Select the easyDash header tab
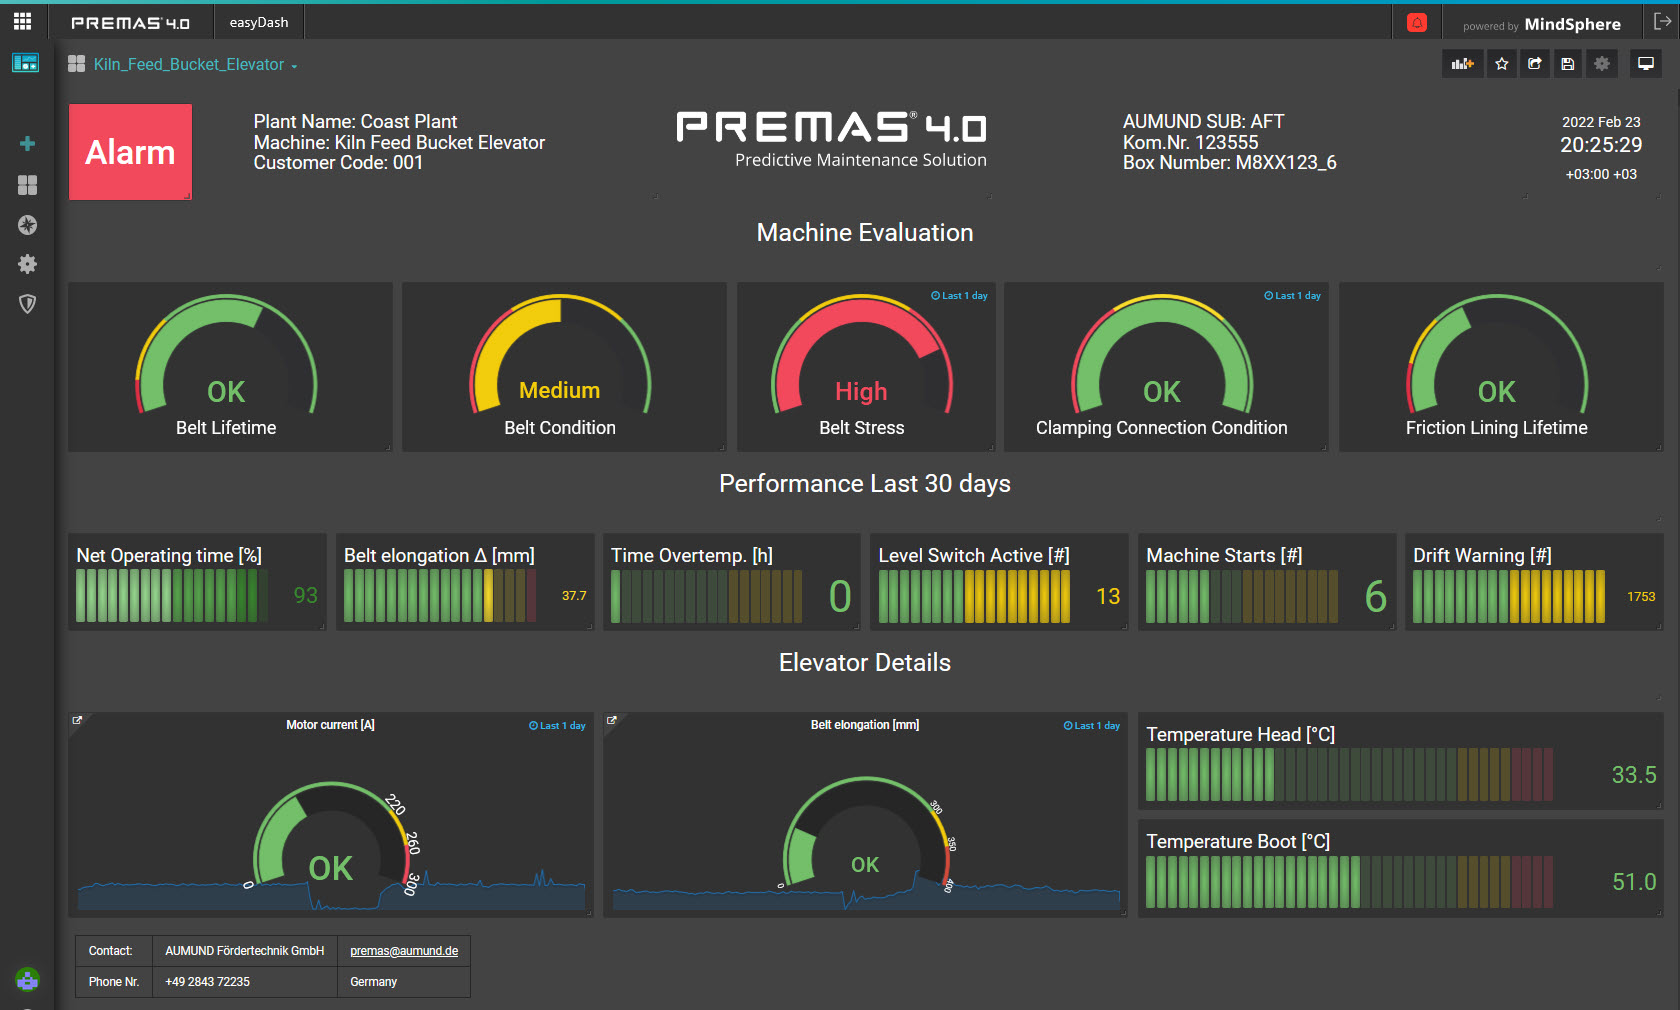 259,22
